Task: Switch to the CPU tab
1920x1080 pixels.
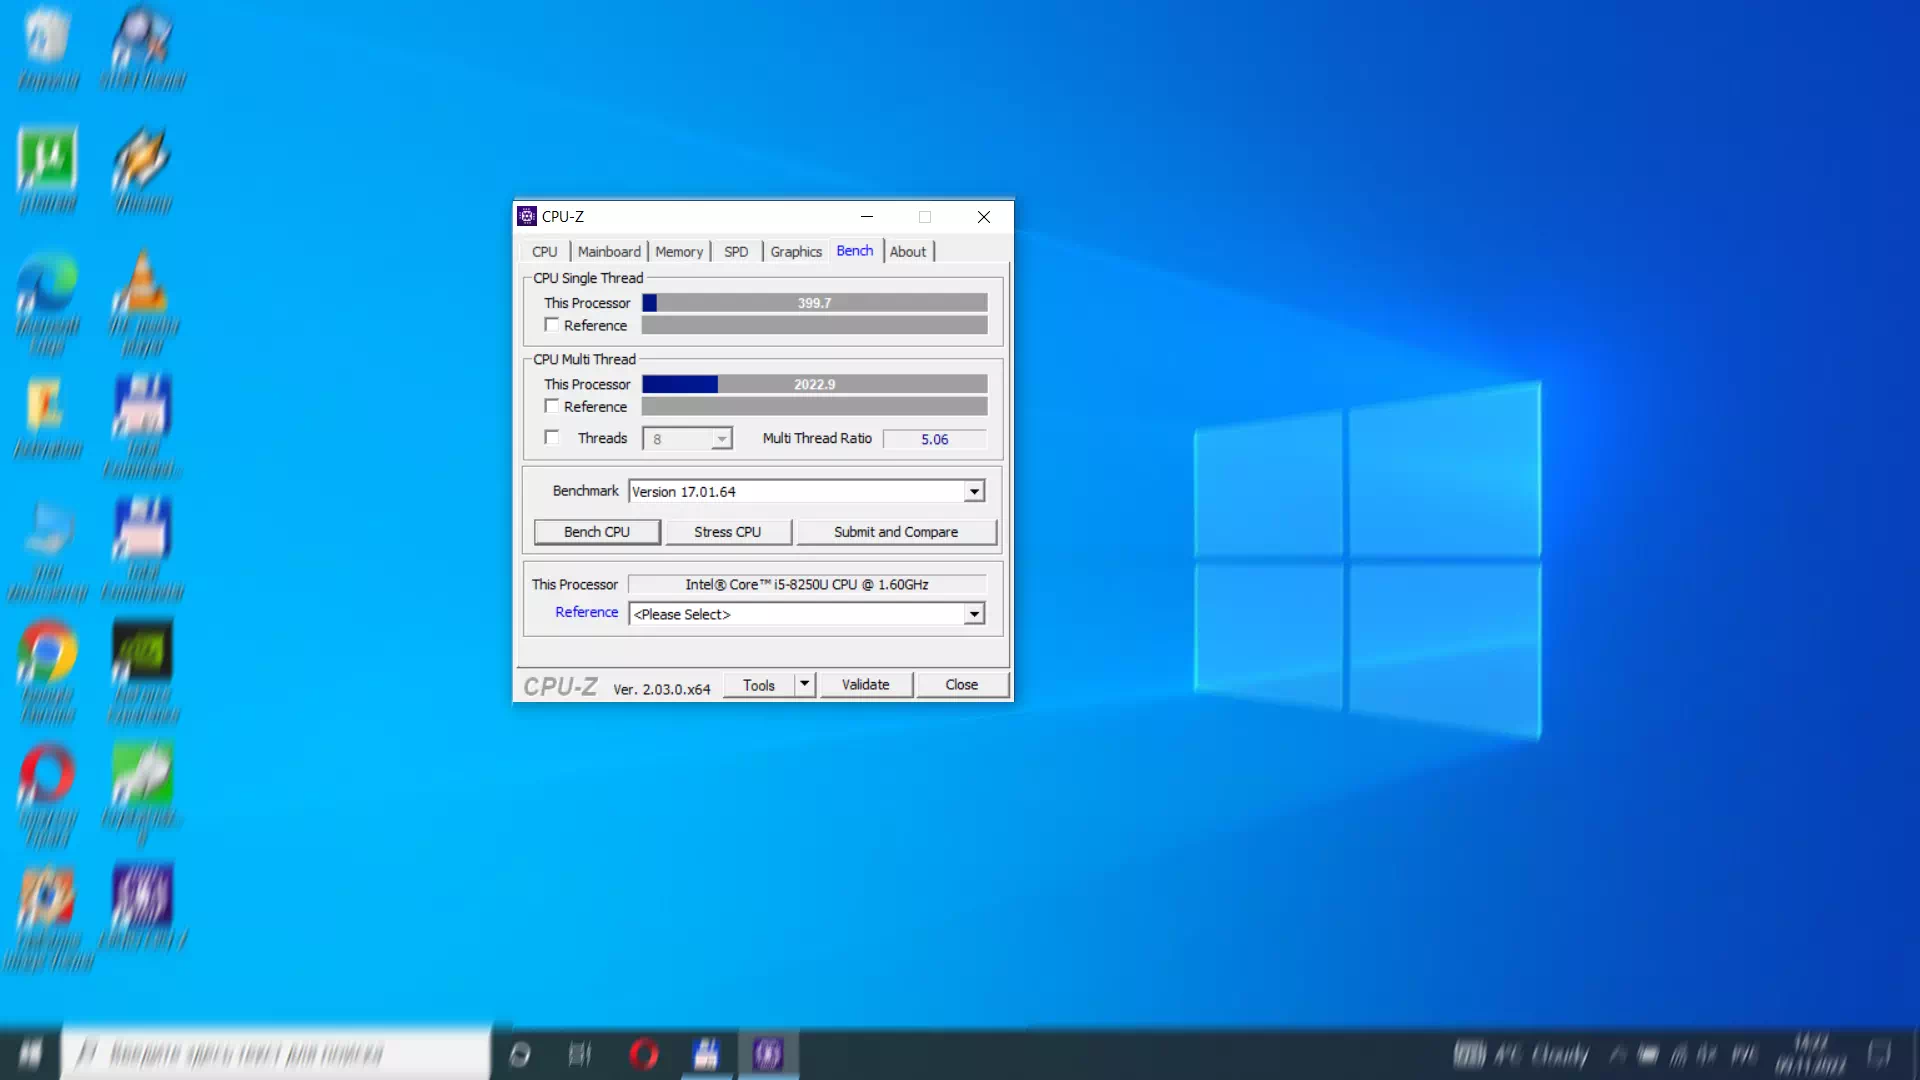Action: [x=543, y=251]
